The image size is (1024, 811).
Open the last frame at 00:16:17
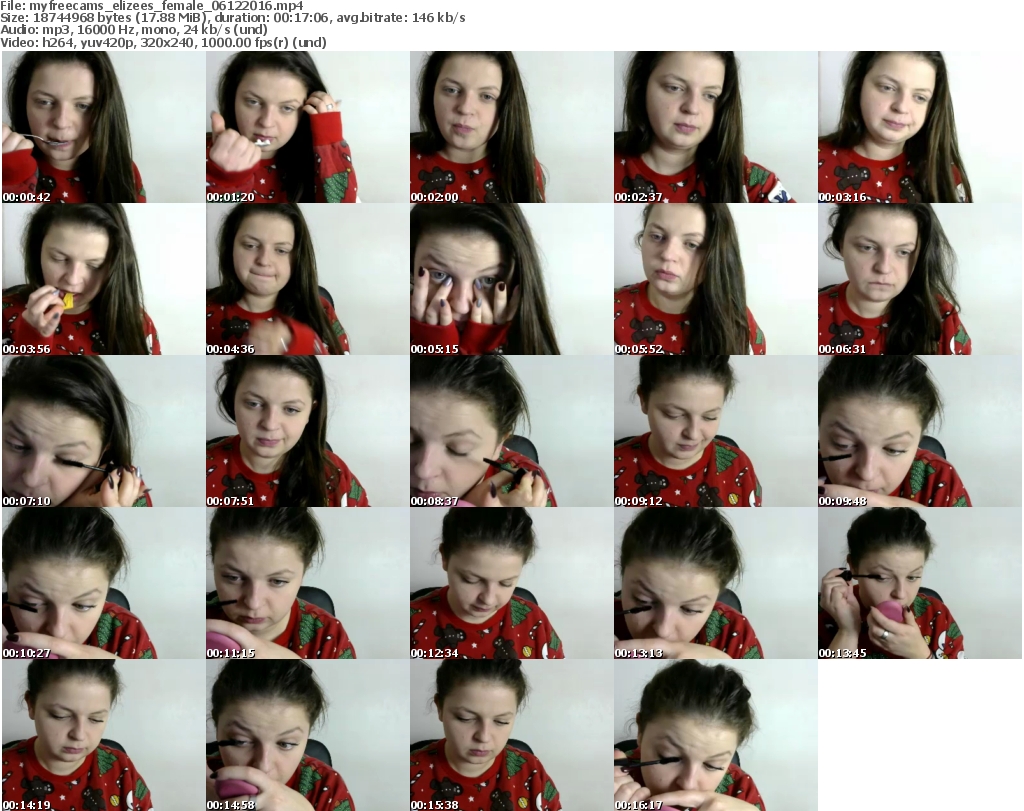716,735
